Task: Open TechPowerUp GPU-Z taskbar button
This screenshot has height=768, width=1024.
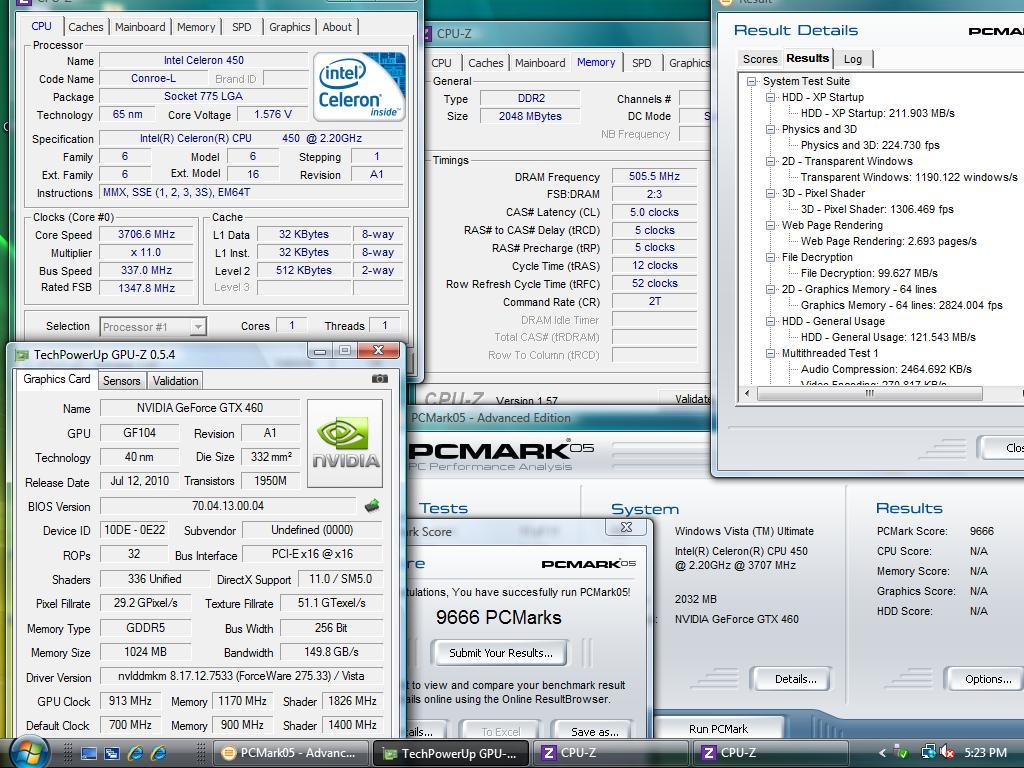Action: coord(452,753)
